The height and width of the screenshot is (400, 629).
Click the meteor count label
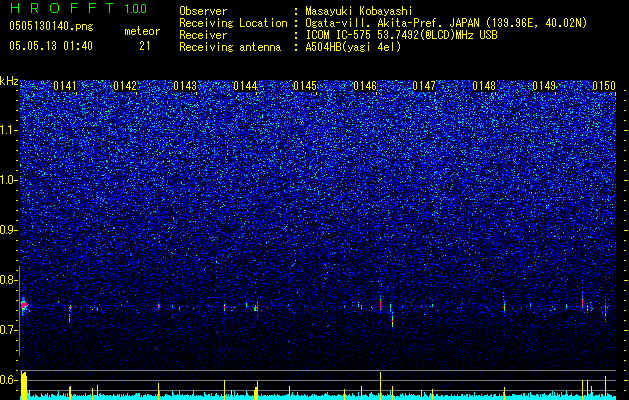(142, 31)
